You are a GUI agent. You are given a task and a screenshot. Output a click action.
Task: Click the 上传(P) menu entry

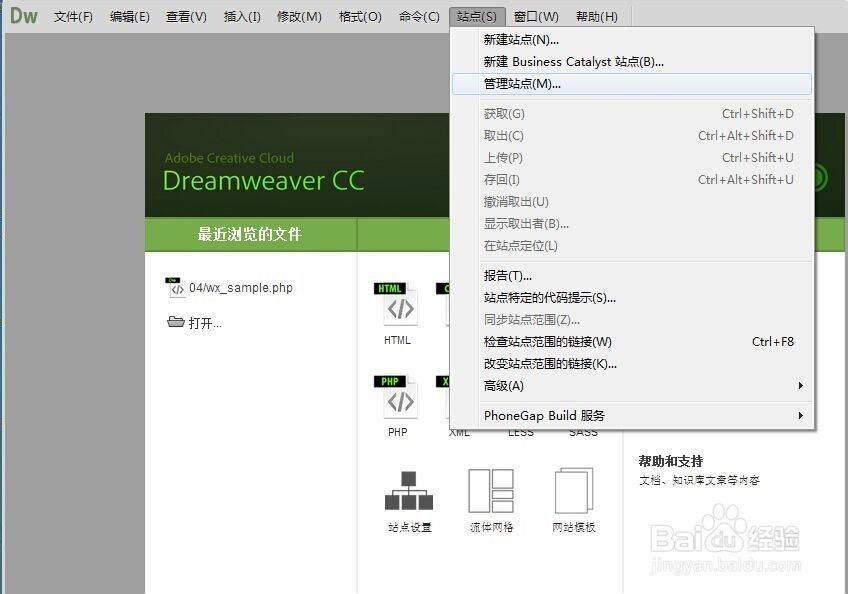pyautogui.click(x=632, y=157)
